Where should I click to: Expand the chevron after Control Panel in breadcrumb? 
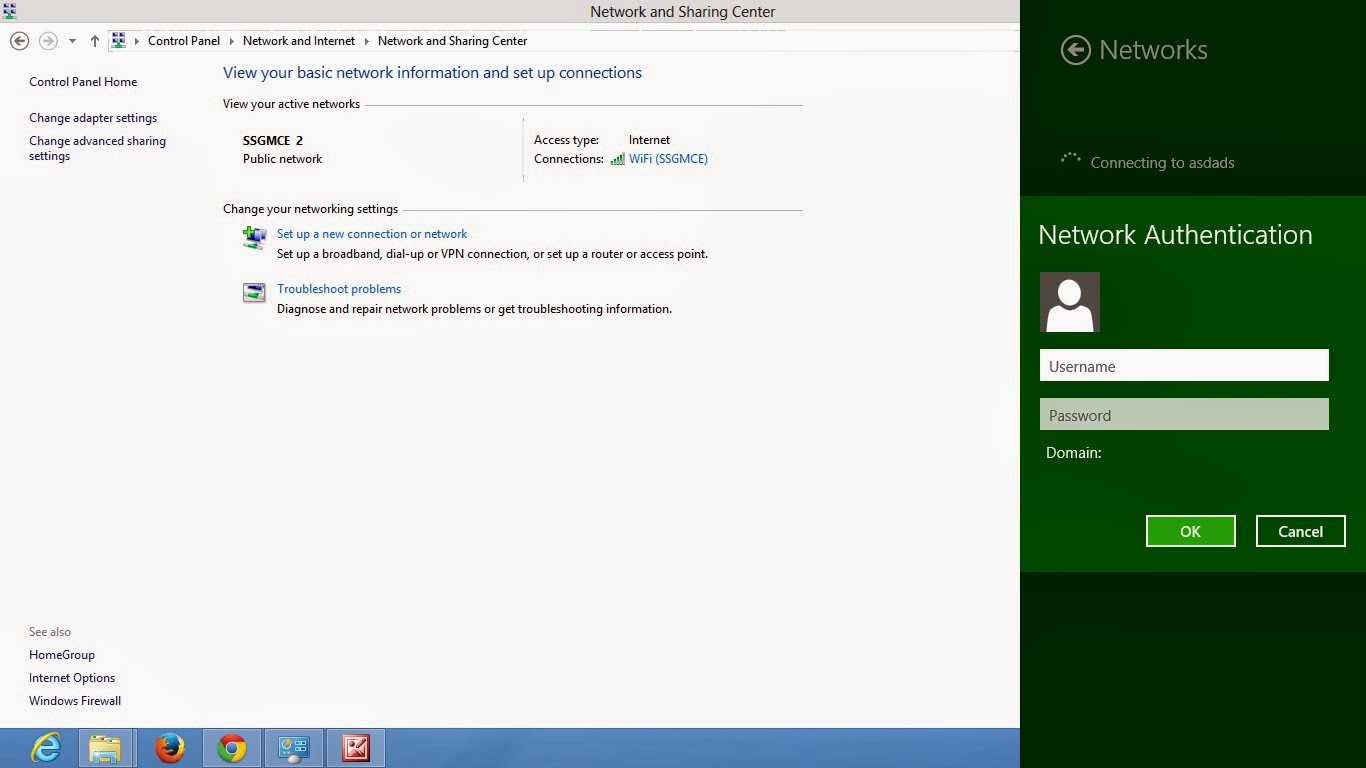[231, 41]
